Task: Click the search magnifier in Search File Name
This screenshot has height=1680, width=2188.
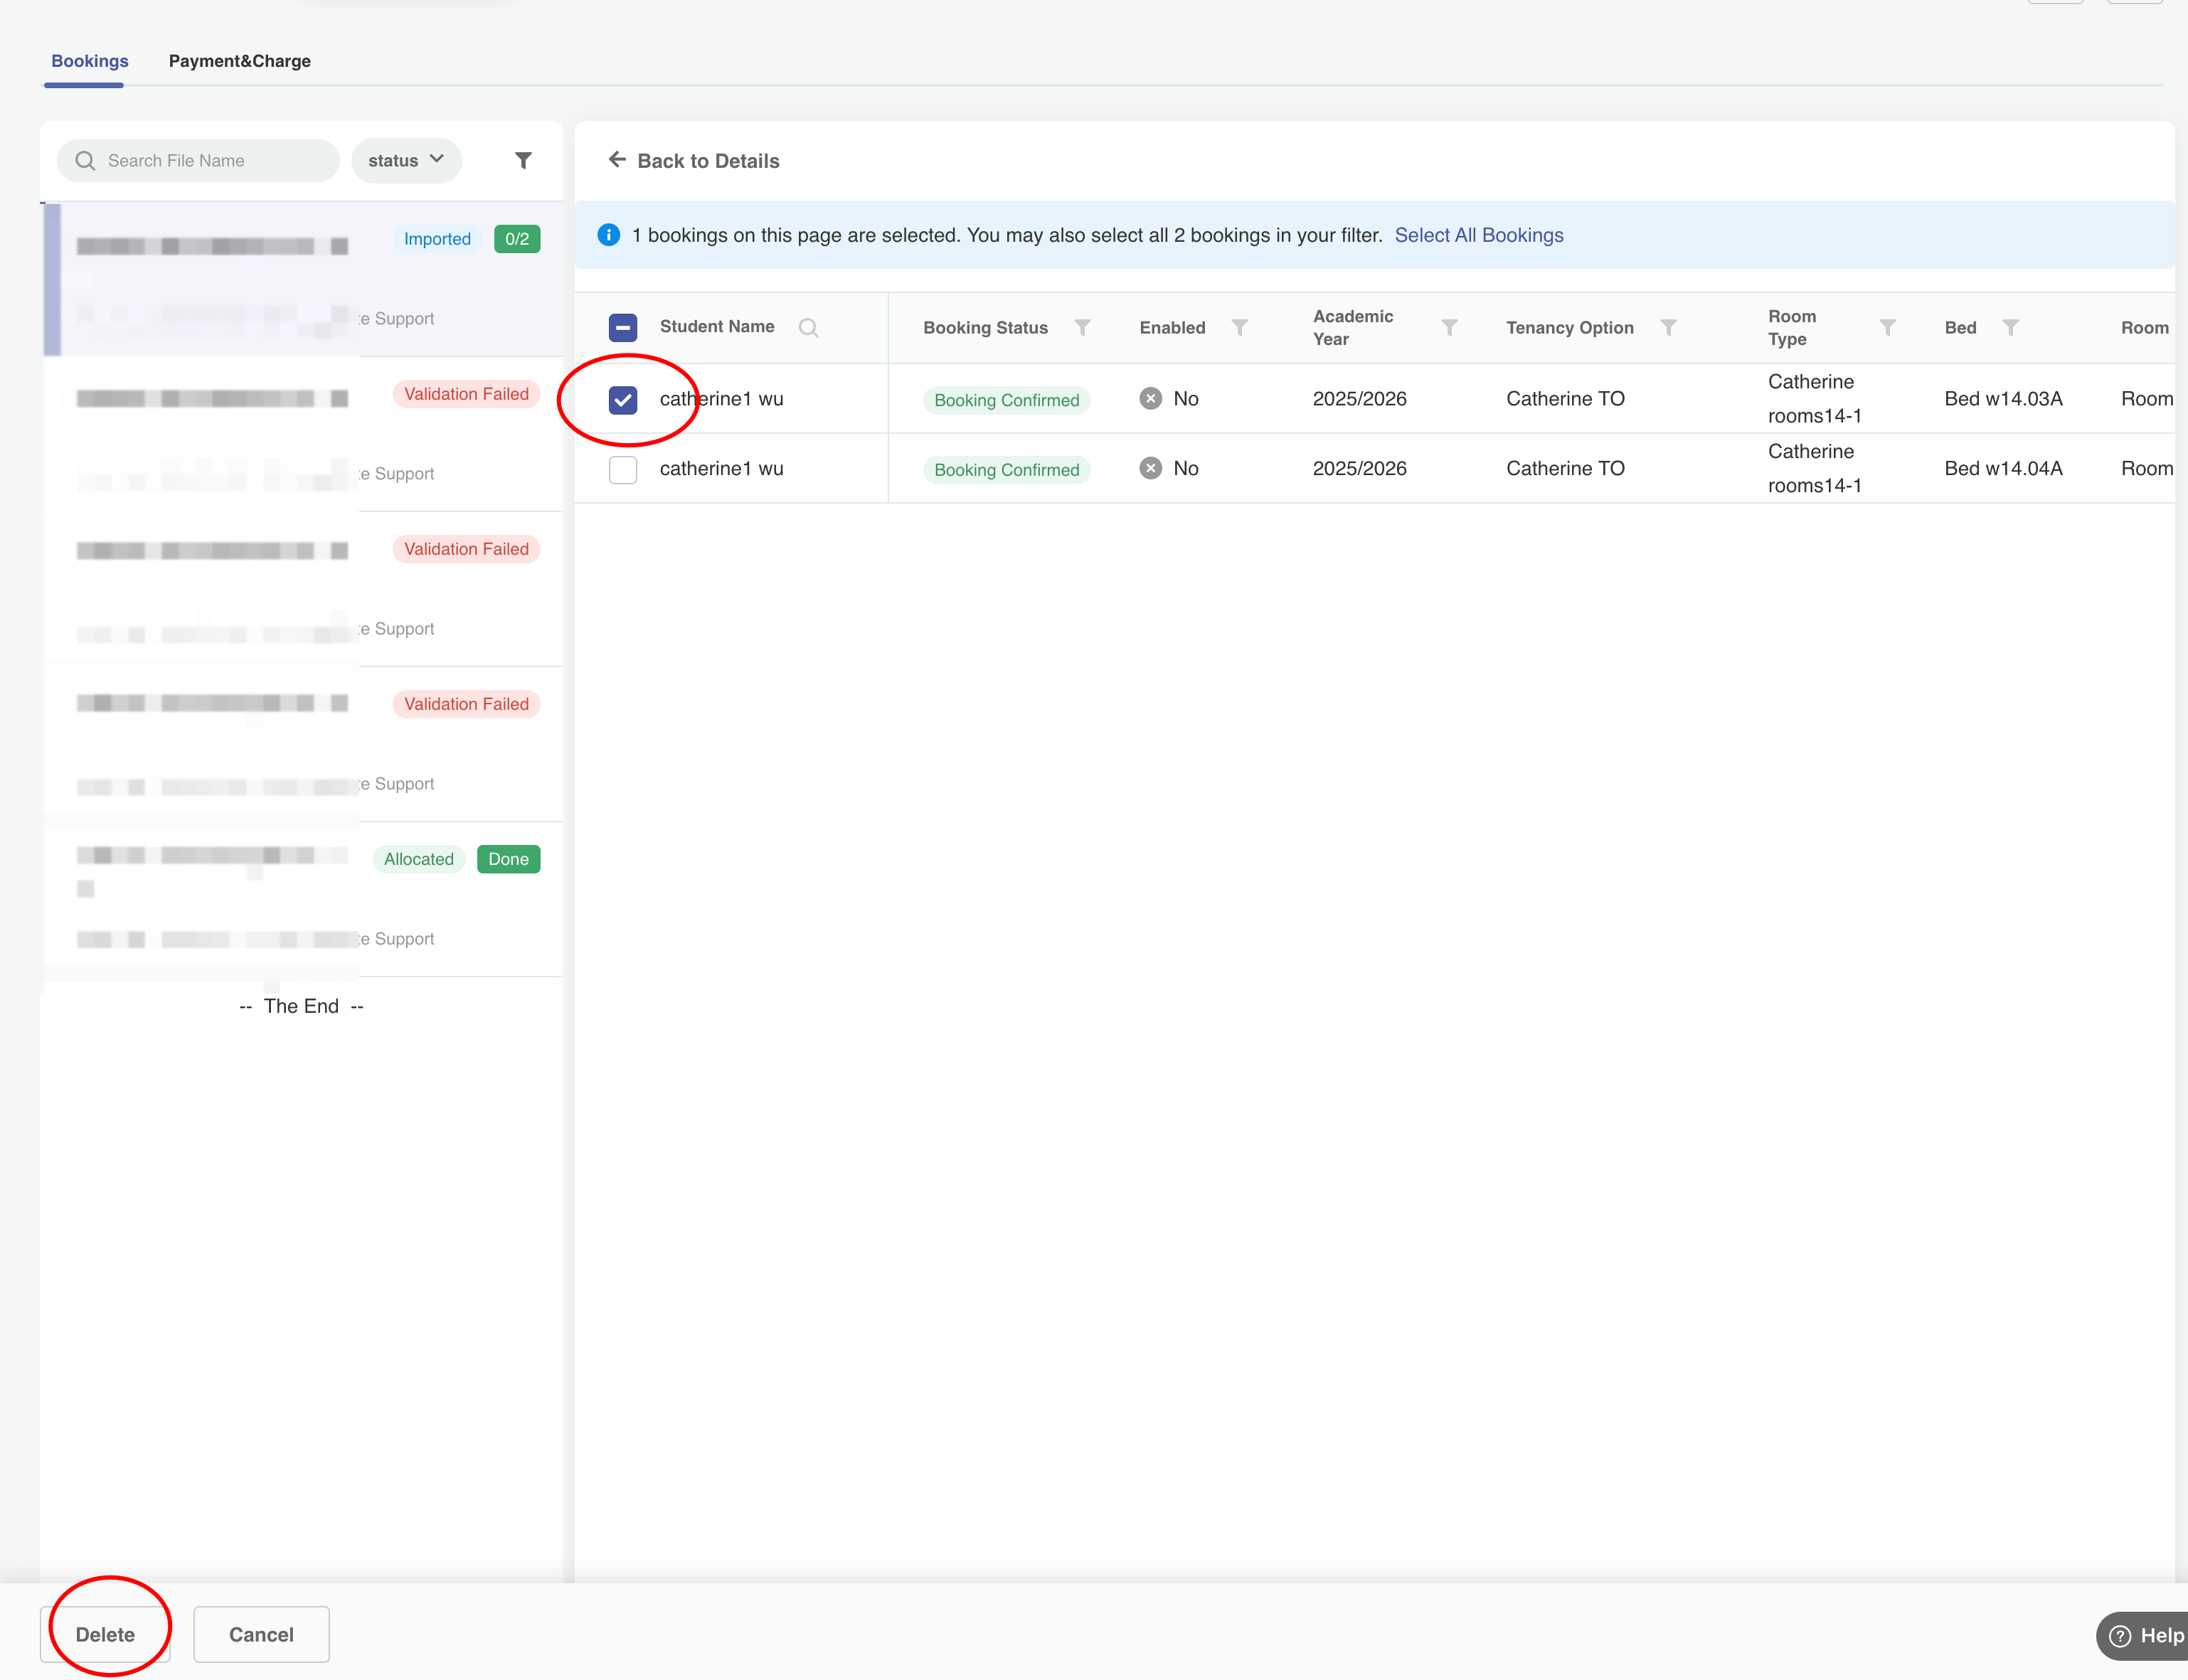Action: tap(85, 161)
